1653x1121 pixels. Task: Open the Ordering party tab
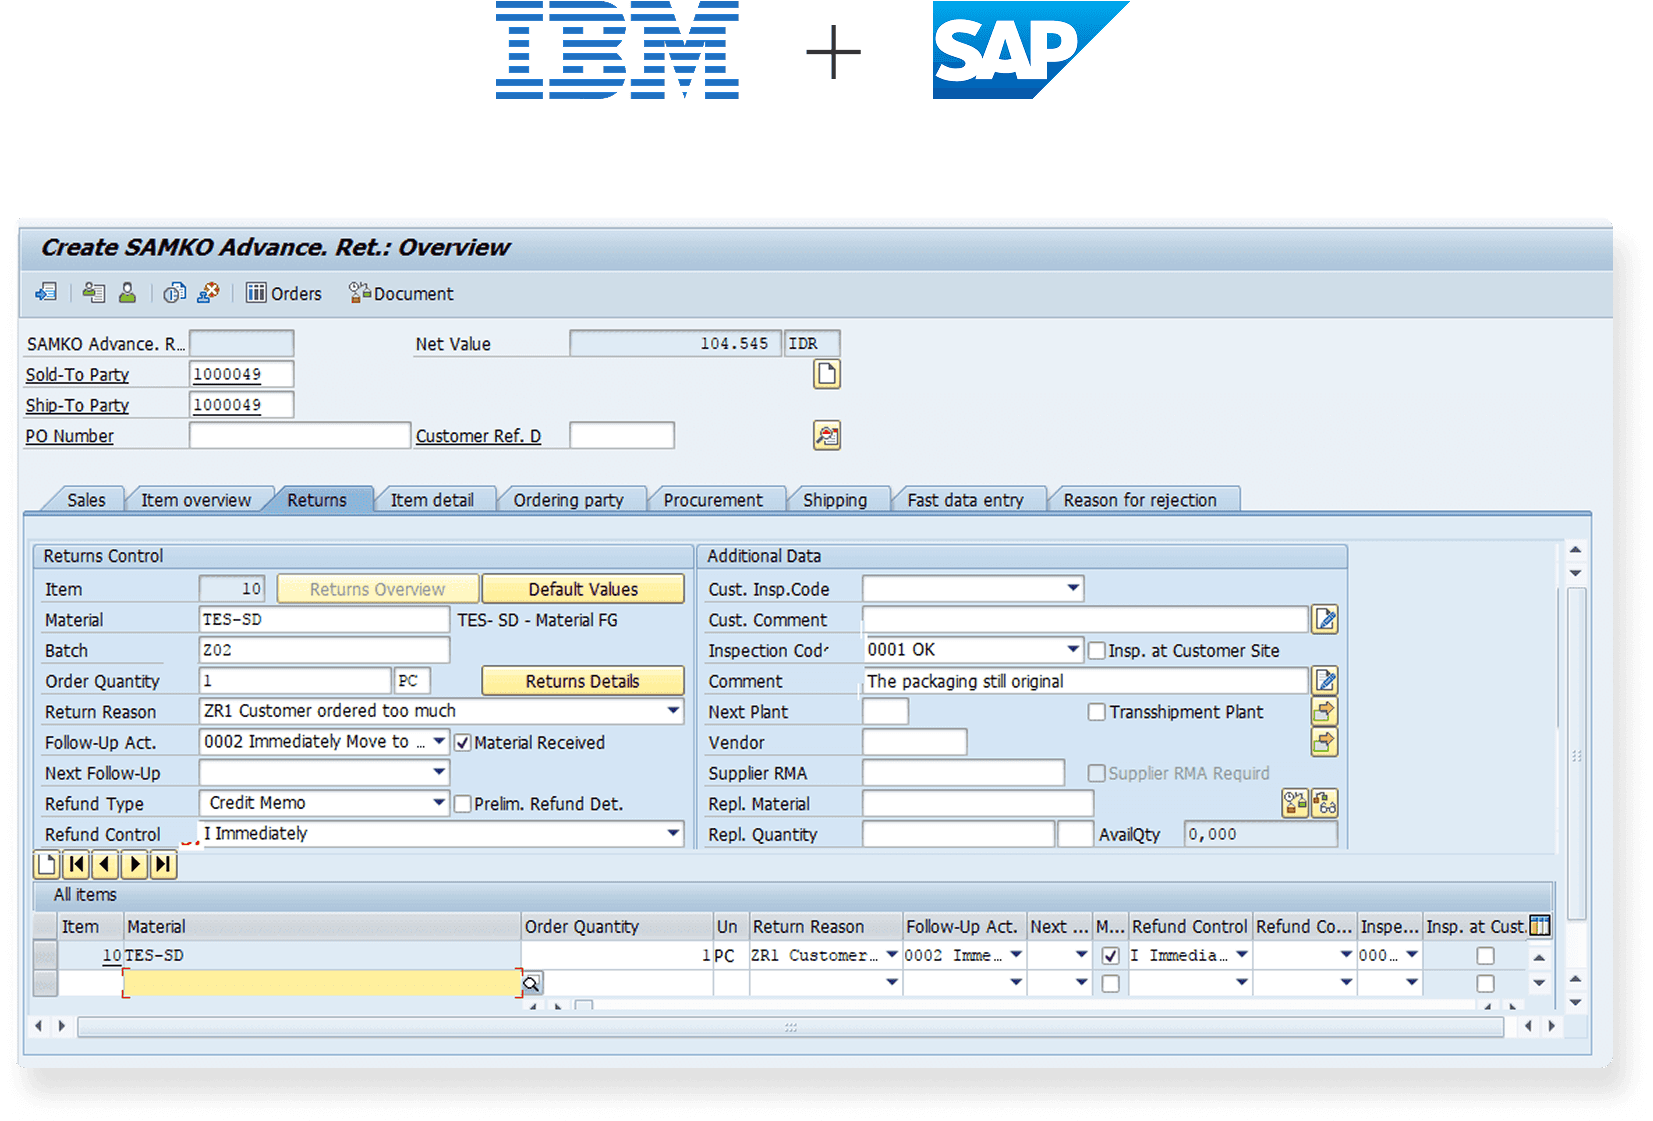568,500
